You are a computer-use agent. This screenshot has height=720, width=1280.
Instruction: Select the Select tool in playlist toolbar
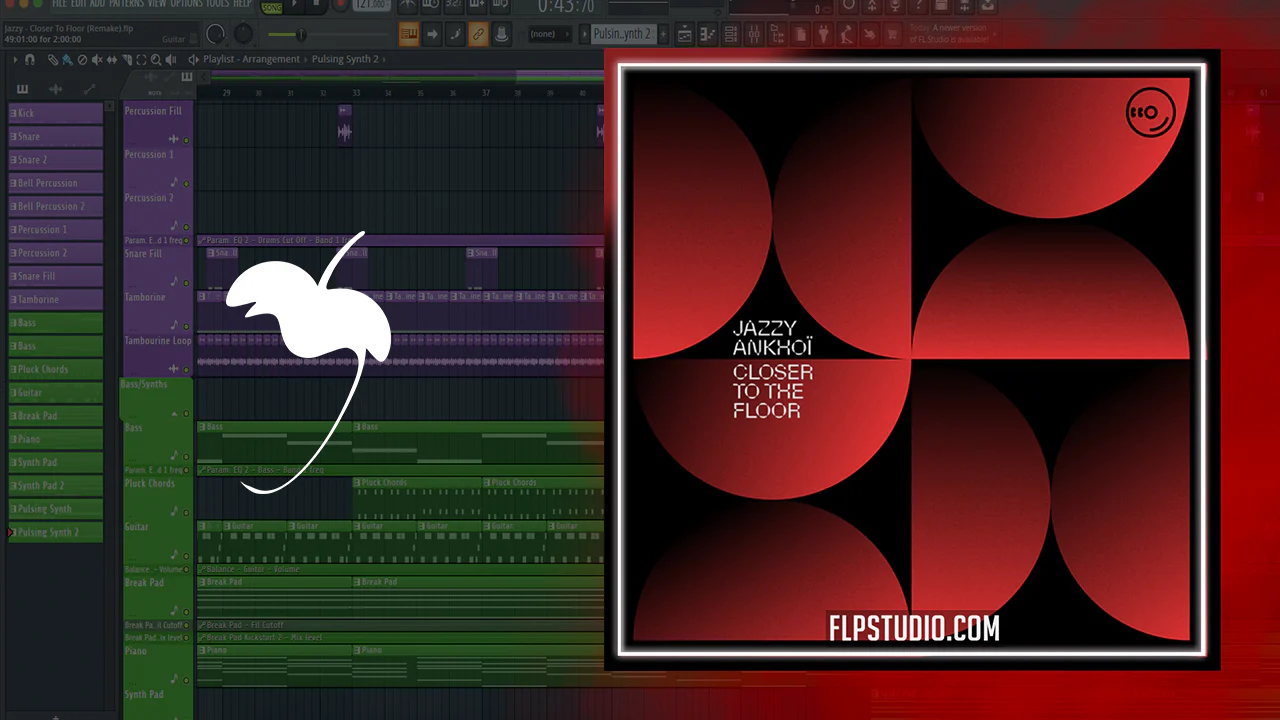click(x=141, y=60)
